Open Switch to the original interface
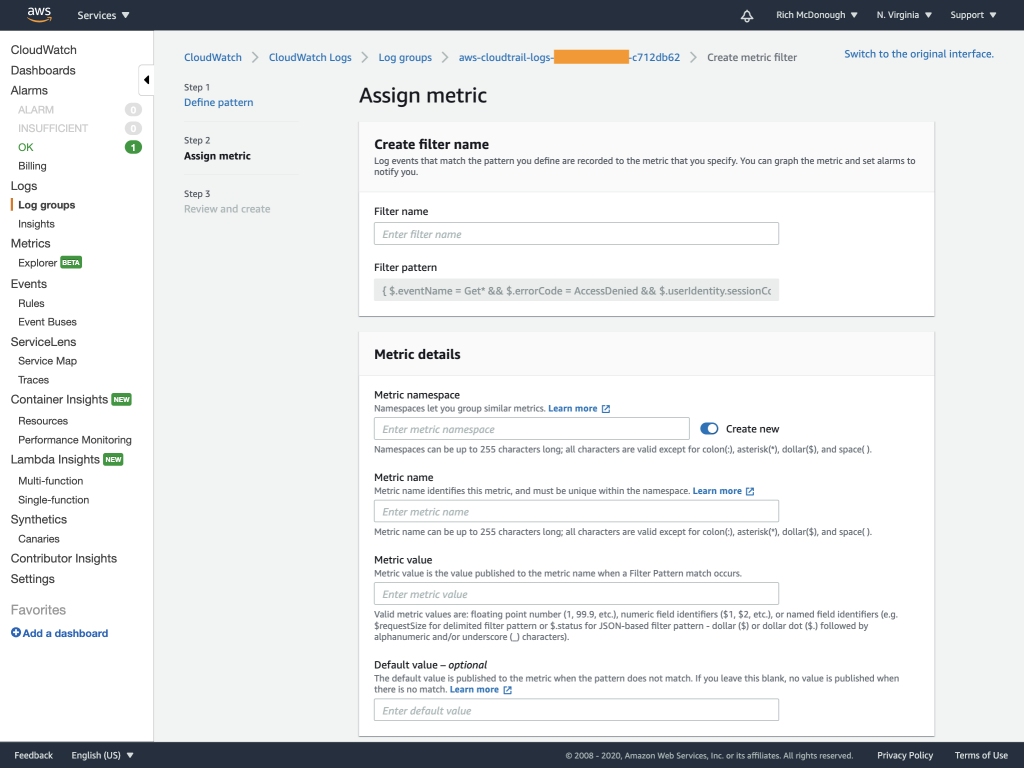Screen dimensions: 1024x768 tap(919, 54)
